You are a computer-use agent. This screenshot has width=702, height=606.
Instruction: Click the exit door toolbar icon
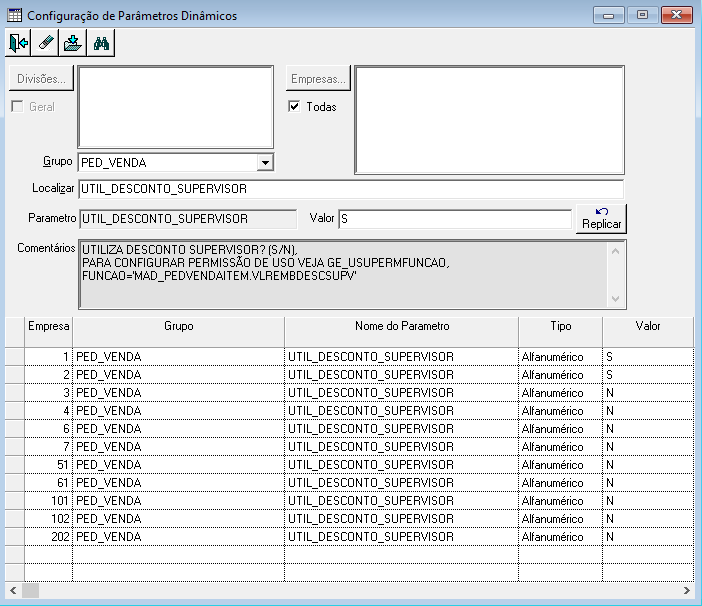[18, 43]
